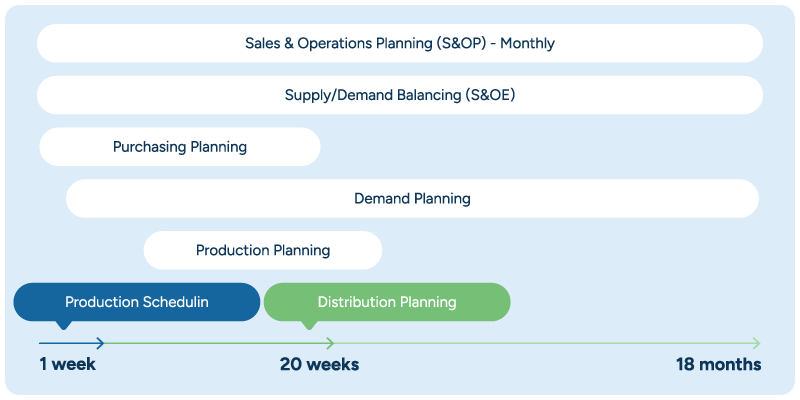Click the Purchasing Planning bar

click(x=180, y=147)
